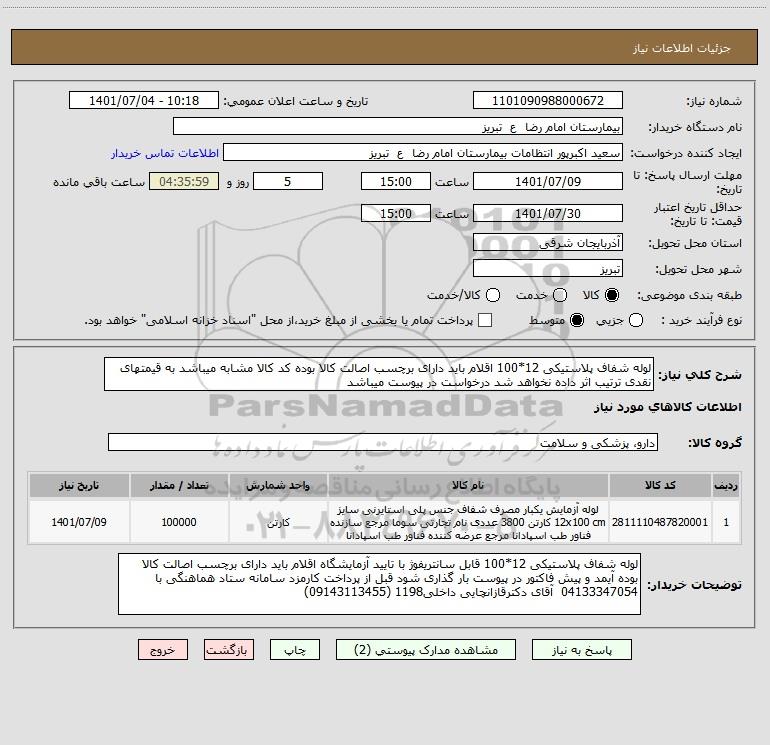Click the buyer notes text box 'توضیحات خریدار'
The image size is (770, 745).
(379, 584)
